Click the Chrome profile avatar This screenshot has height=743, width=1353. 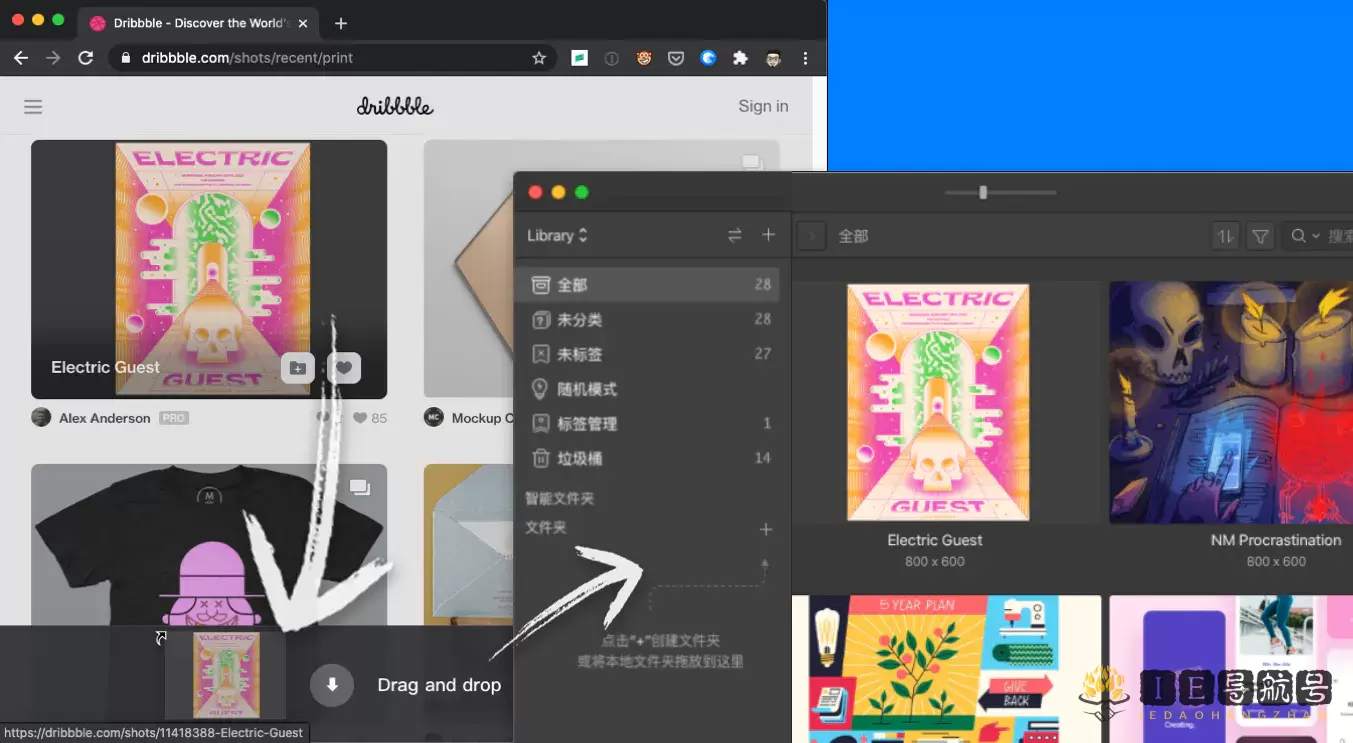click(x=773, y=58)
